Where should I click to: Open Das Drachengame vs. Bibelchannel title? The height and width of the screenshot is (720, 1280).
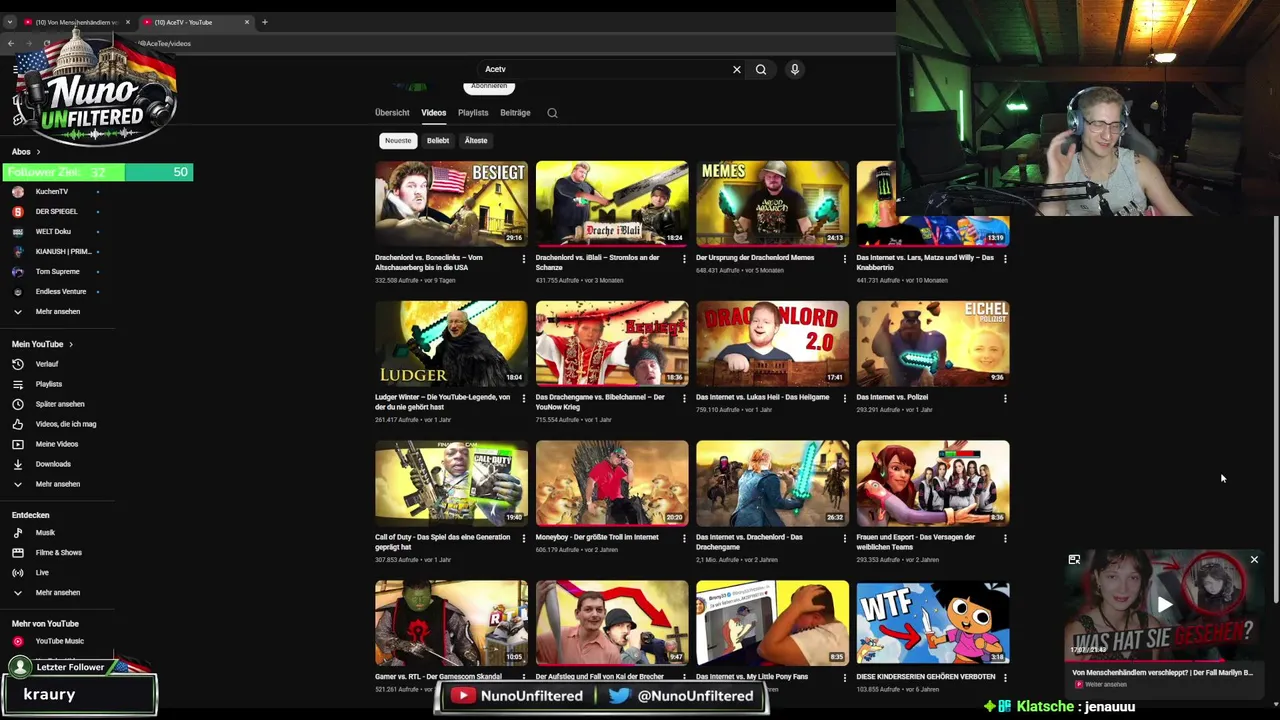(x=600, y=402)
